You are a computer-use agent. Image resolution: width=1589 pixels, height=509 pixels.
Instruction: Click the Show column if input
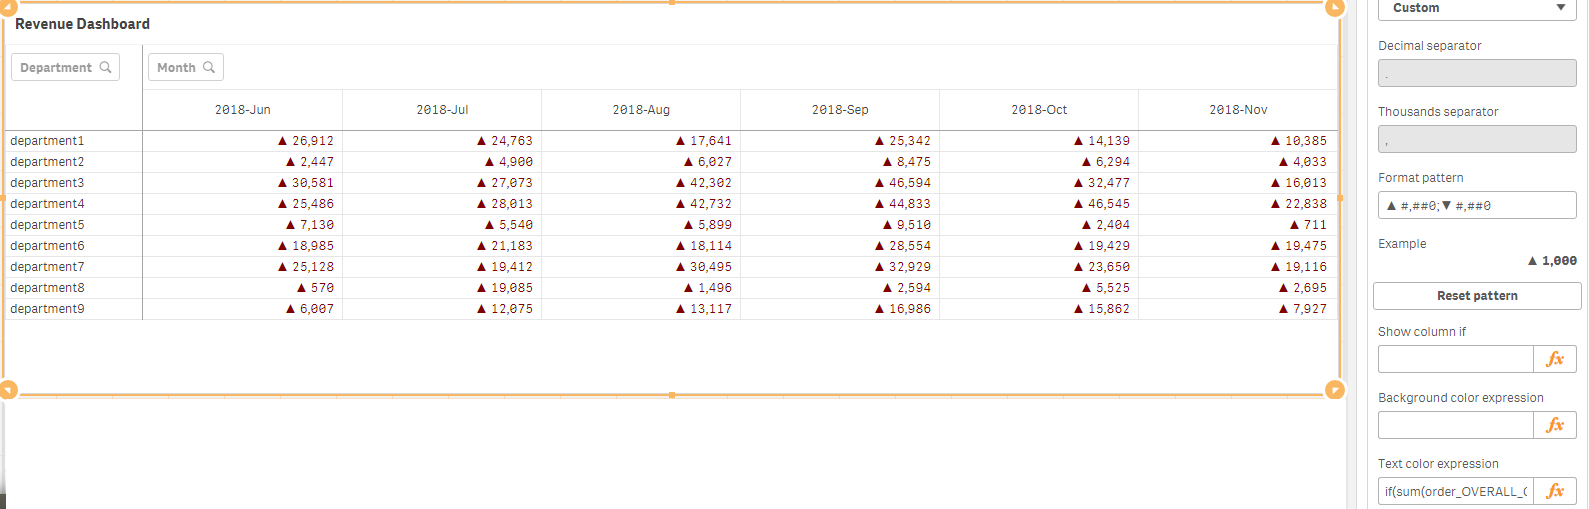(x=1455, y=359)
